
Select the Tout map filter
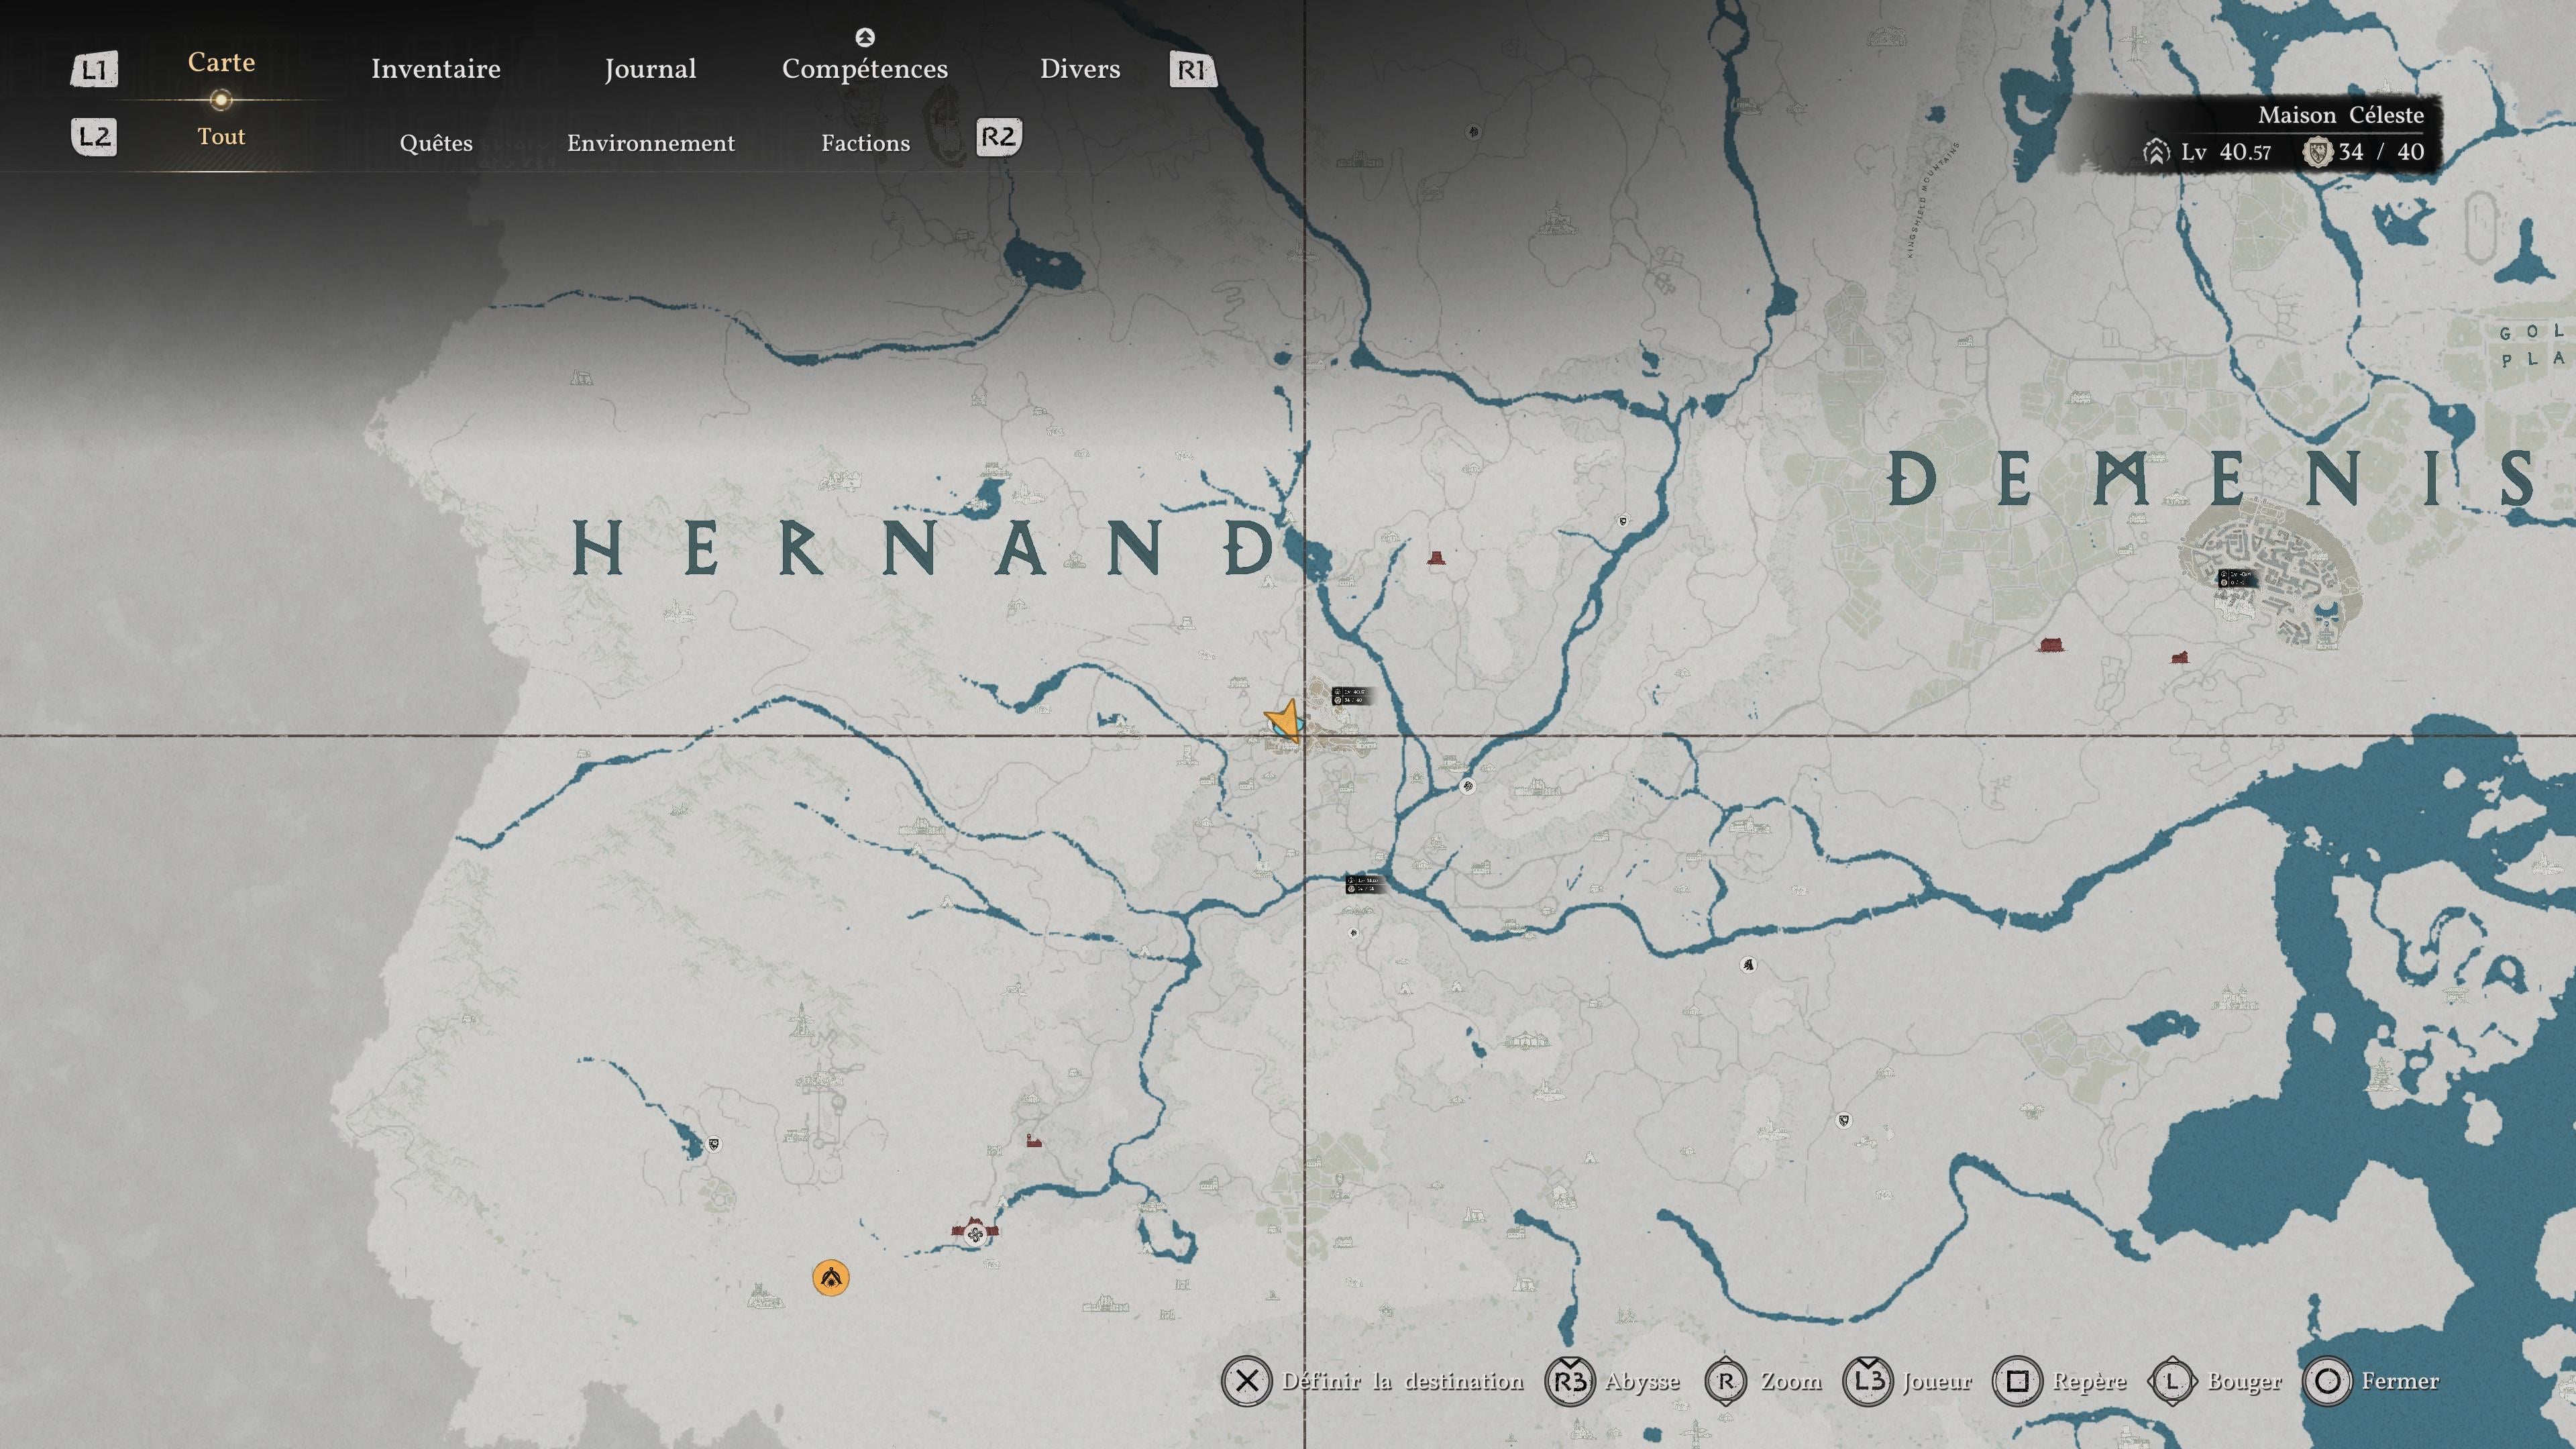[x=221, y=137]
